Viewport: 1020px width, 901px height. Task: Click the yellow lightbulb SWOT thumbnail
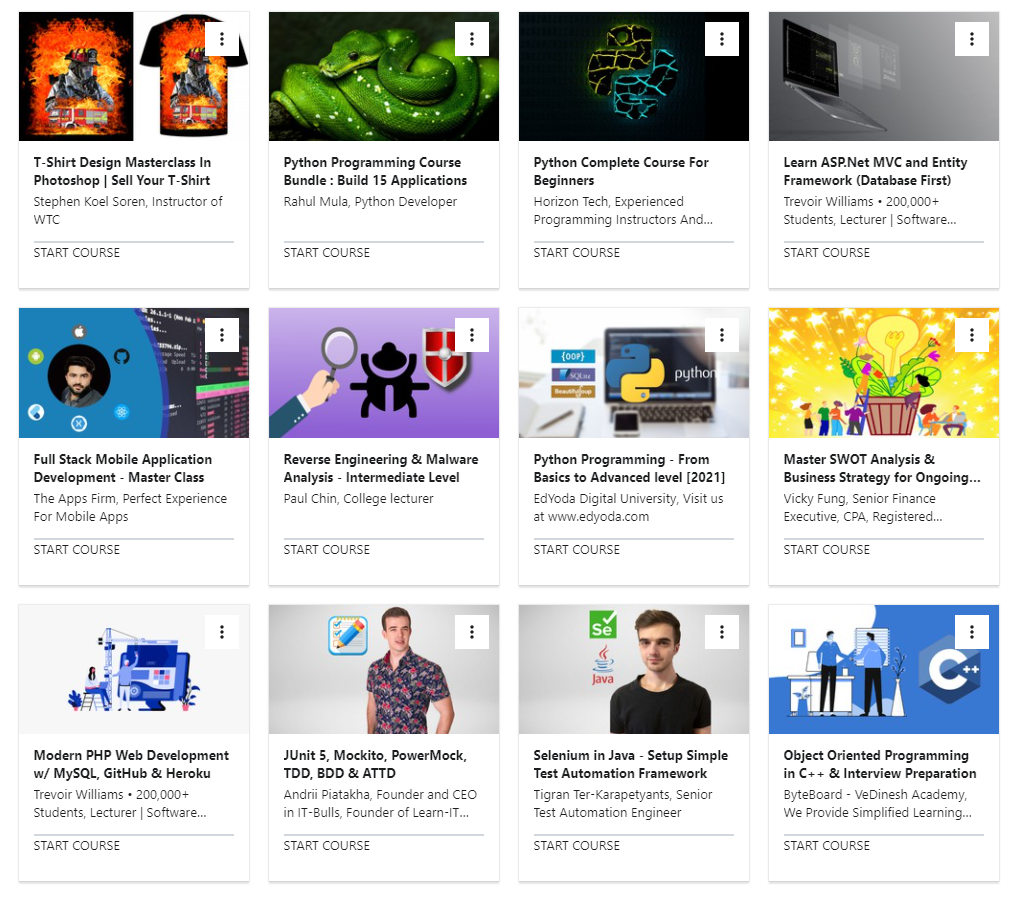tap(883, 373)
